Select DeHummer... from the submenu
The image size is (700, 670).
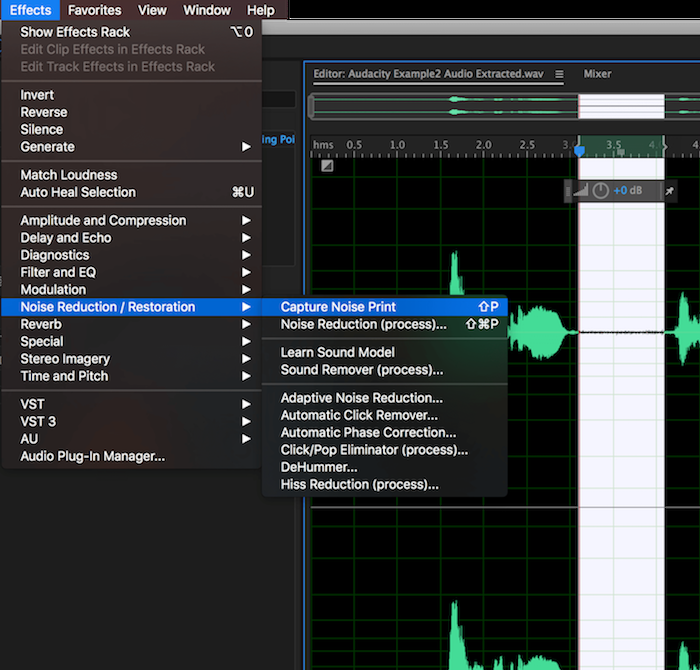tap(318, 467)
